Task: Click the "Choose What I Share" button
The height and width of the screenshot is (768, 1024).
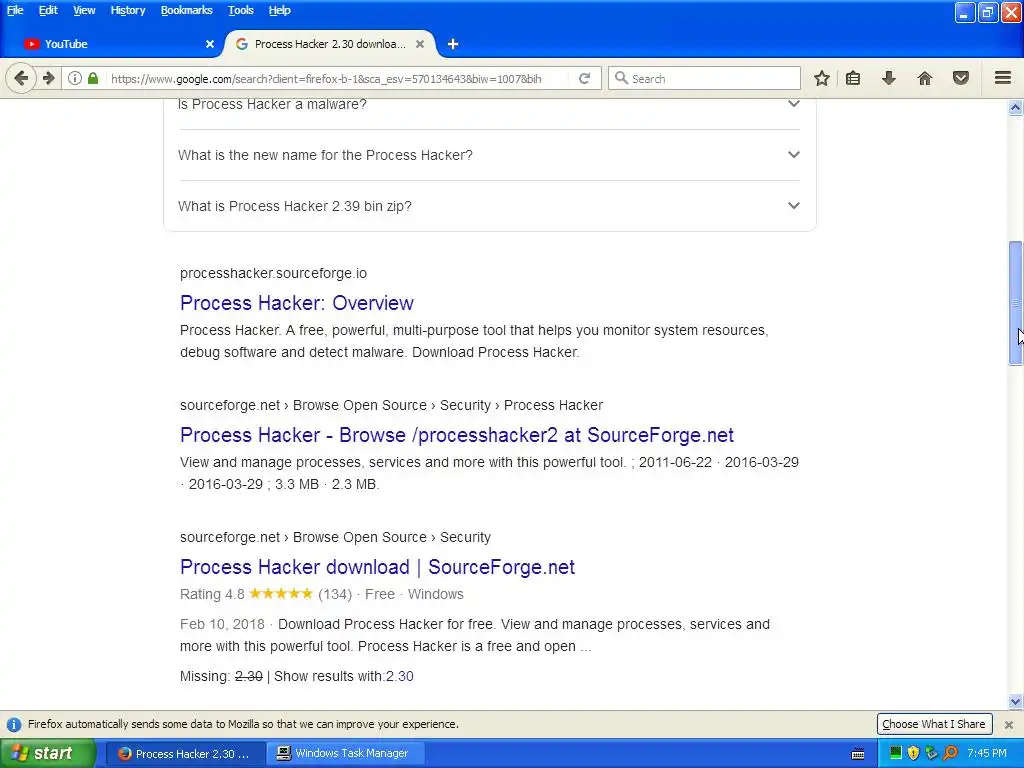Action: tap(934, 724)
